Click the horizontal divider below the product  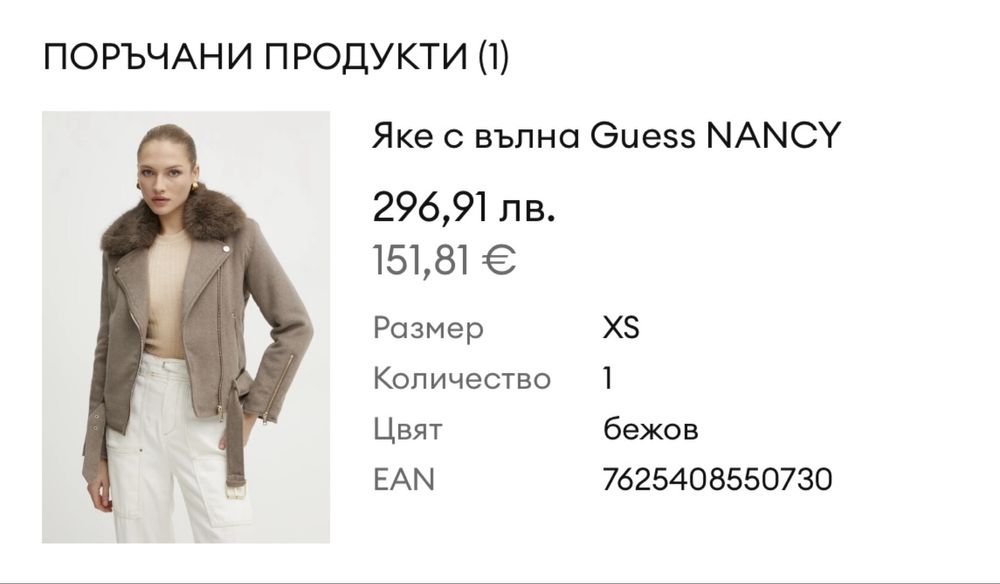500,581
